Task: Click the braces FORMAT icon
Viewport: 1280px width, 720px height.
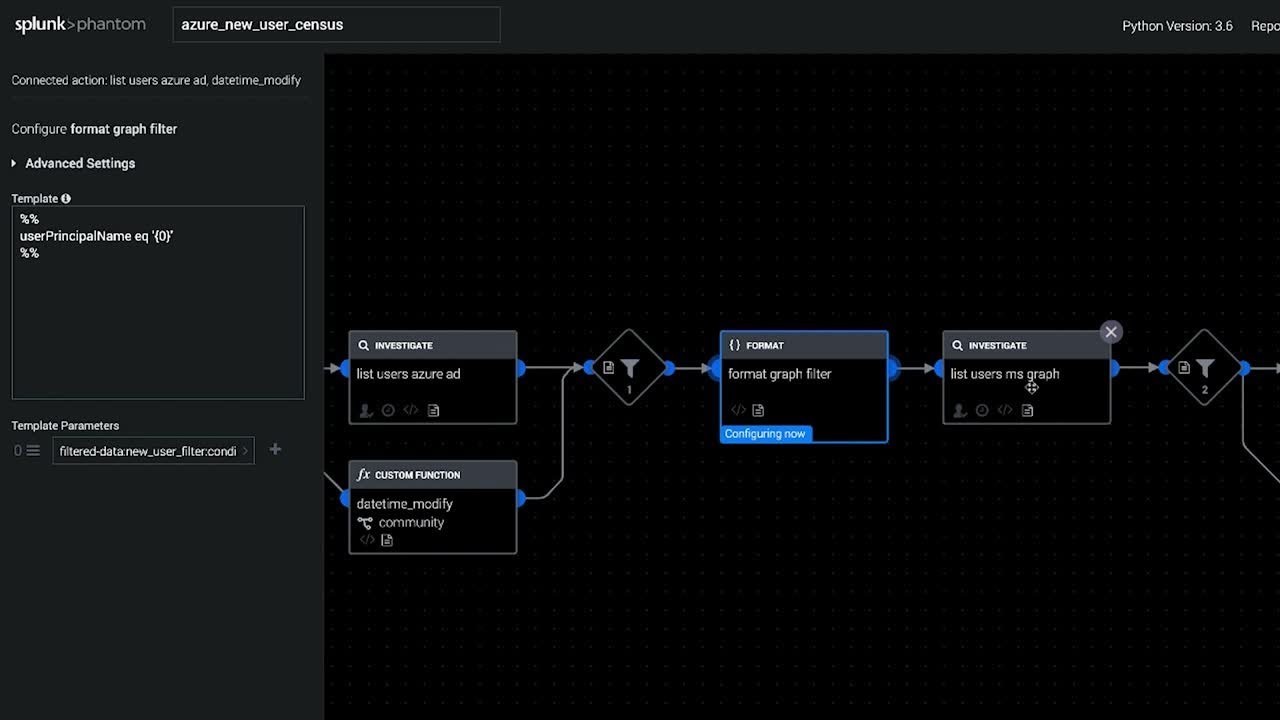Action: (735, 345)
